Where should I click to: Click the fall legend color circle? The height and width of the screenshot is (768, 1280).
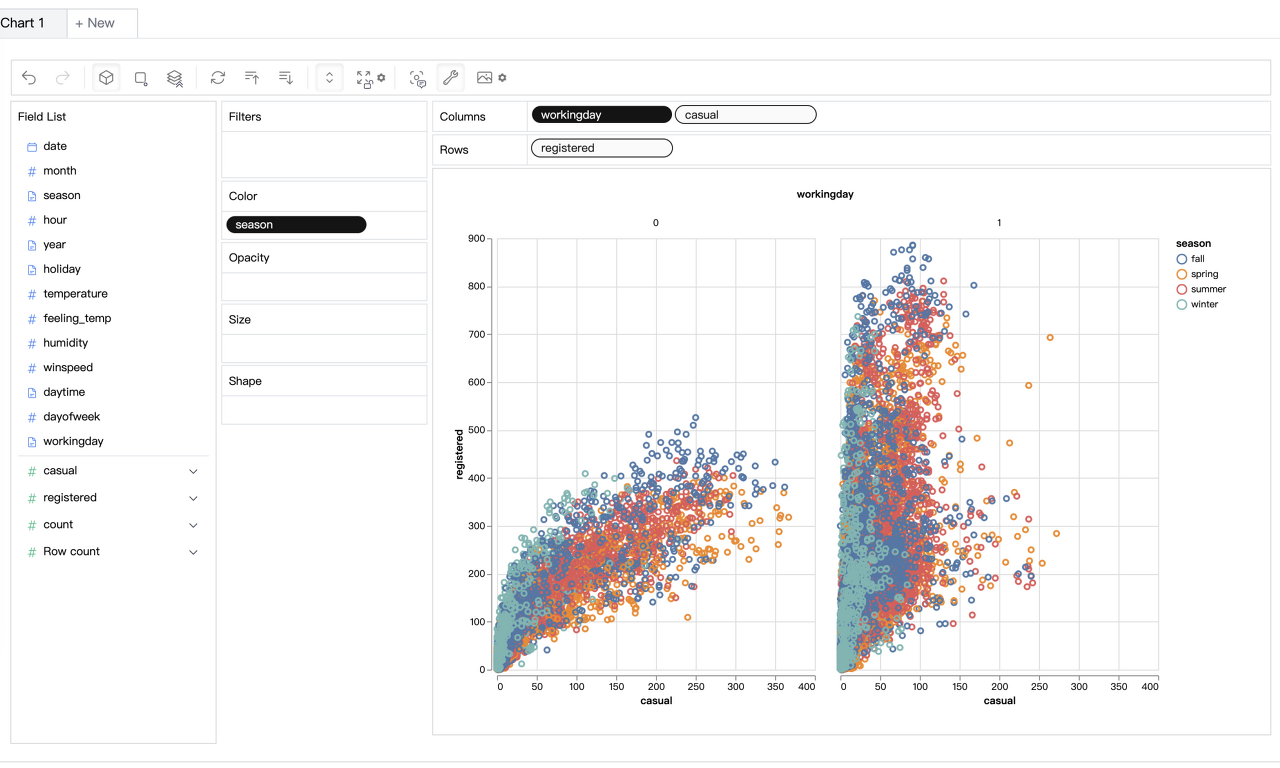pyautogui.click(x=1182, y=259)
